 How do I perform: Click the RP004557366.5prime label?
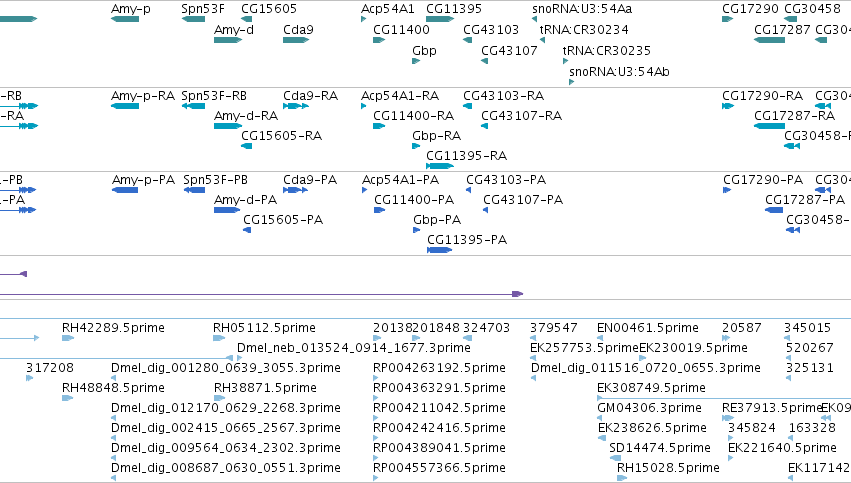(x=439, y=468)
